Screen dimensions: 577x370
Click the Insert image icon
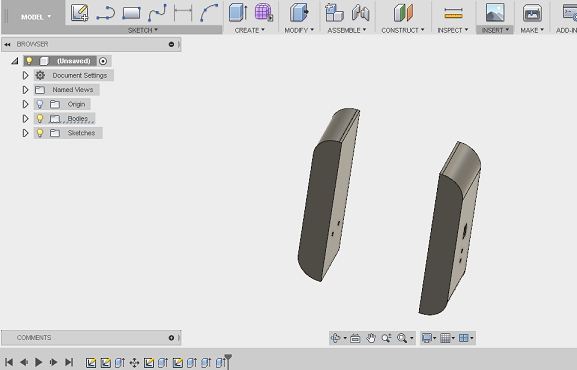[x=495, y=13]
